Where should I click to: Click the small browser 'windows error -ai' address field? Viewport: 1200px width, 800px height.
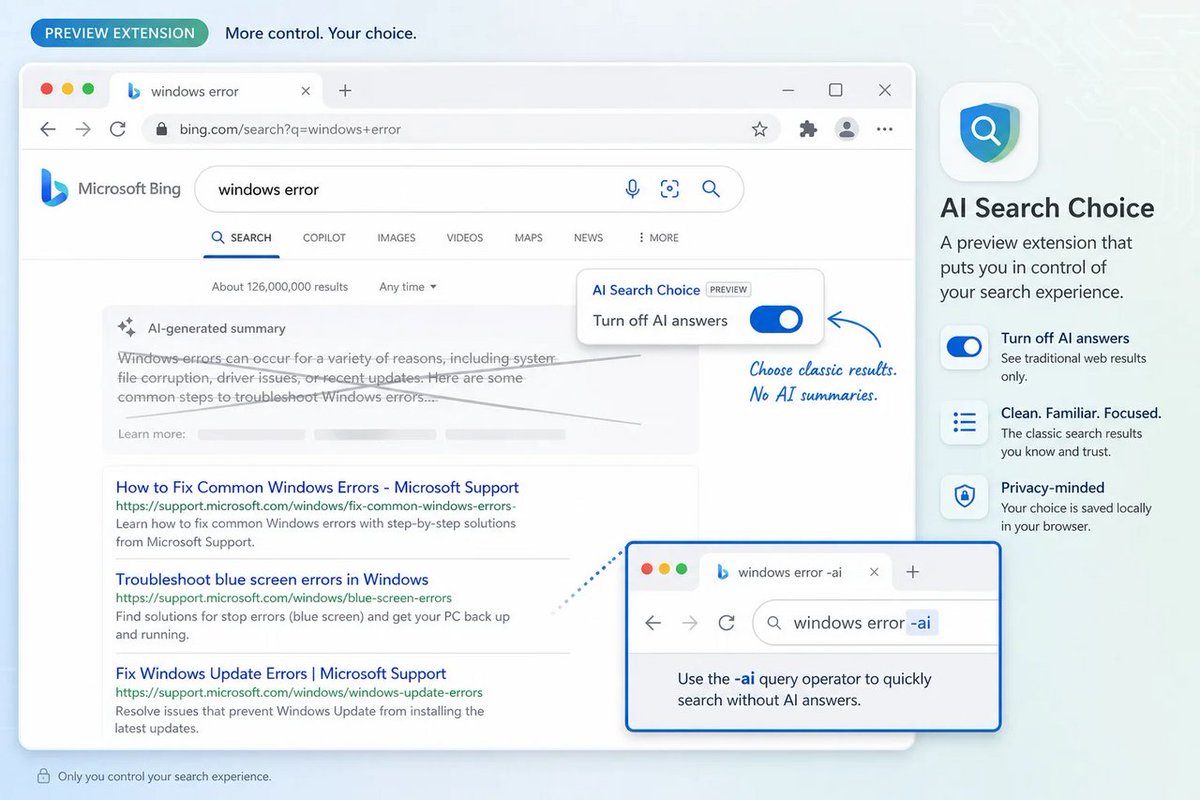tap(876, 623)
